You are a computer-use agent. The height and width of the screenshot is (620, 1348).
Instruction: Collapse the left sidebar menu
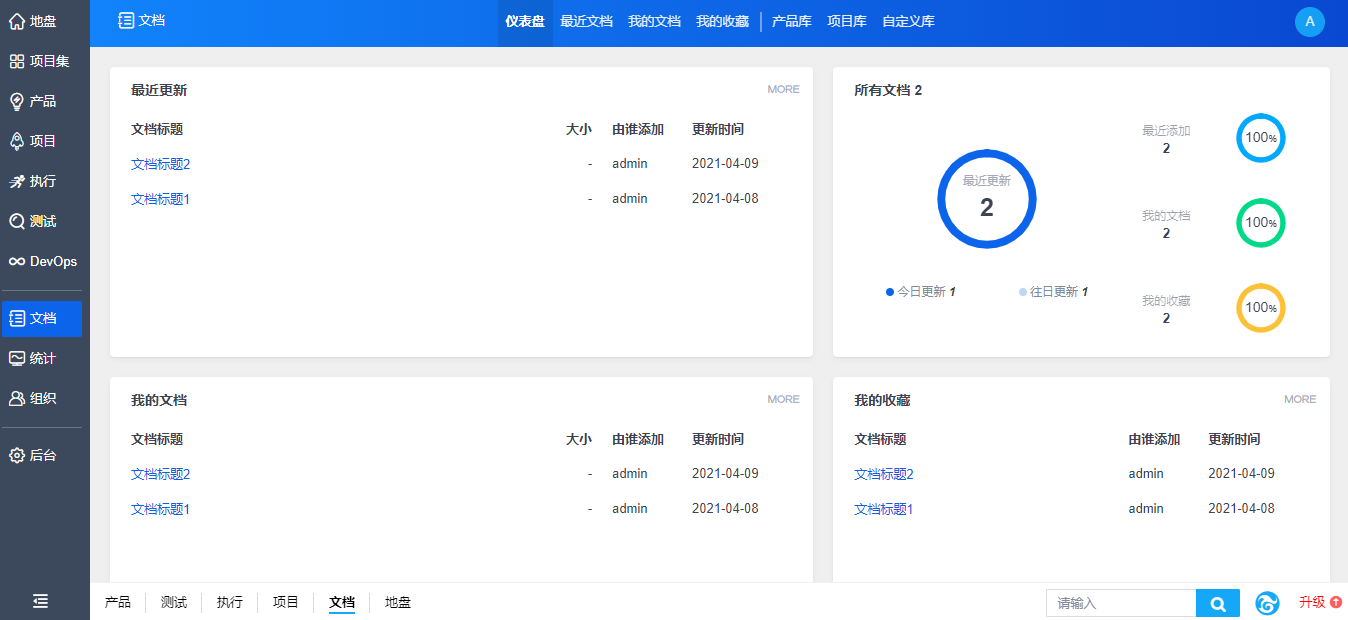[40, 601]
